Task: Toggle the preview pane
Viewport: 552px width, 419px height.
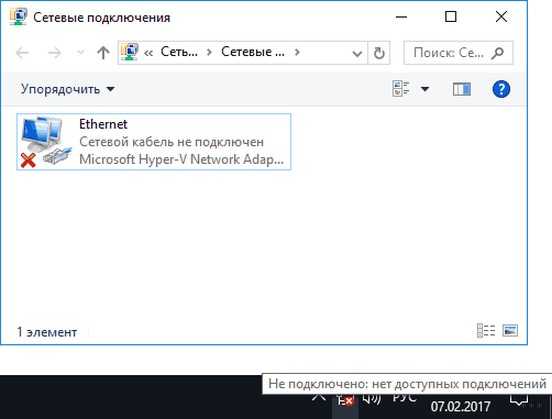Action: 462,89
